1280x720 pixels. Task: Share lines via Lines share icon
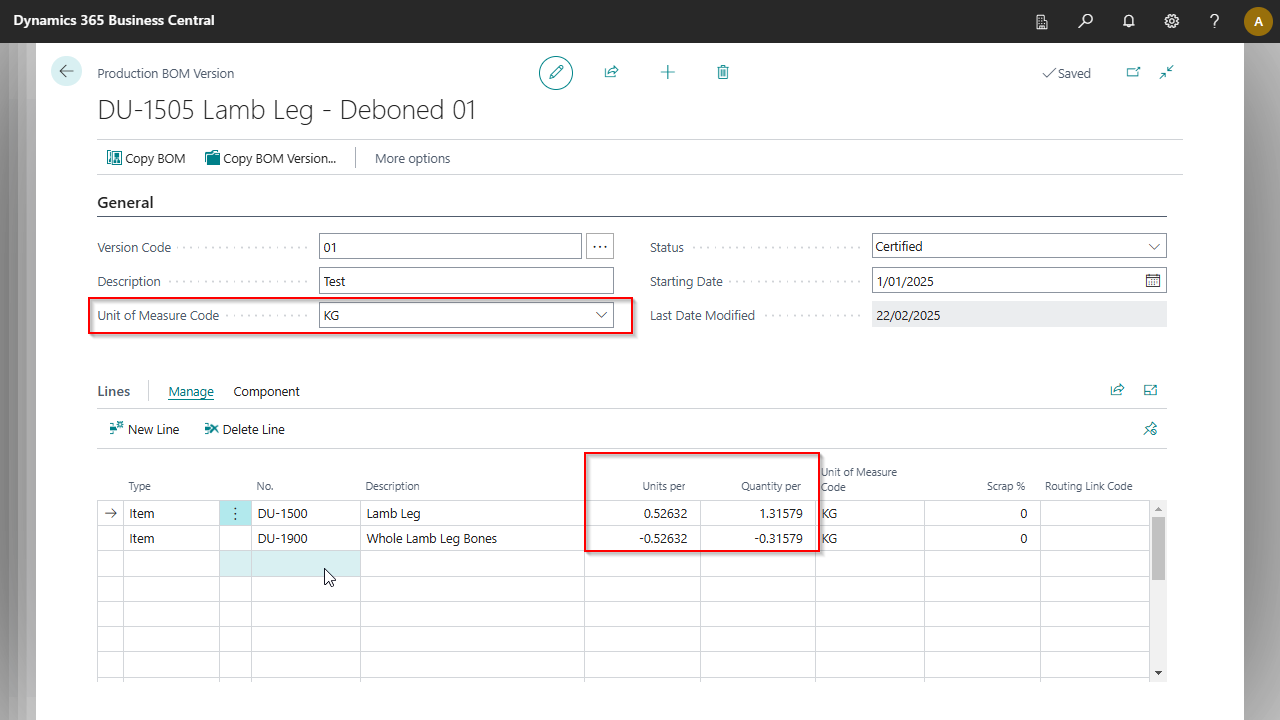pyautogui.click(x=1117, y=390)
